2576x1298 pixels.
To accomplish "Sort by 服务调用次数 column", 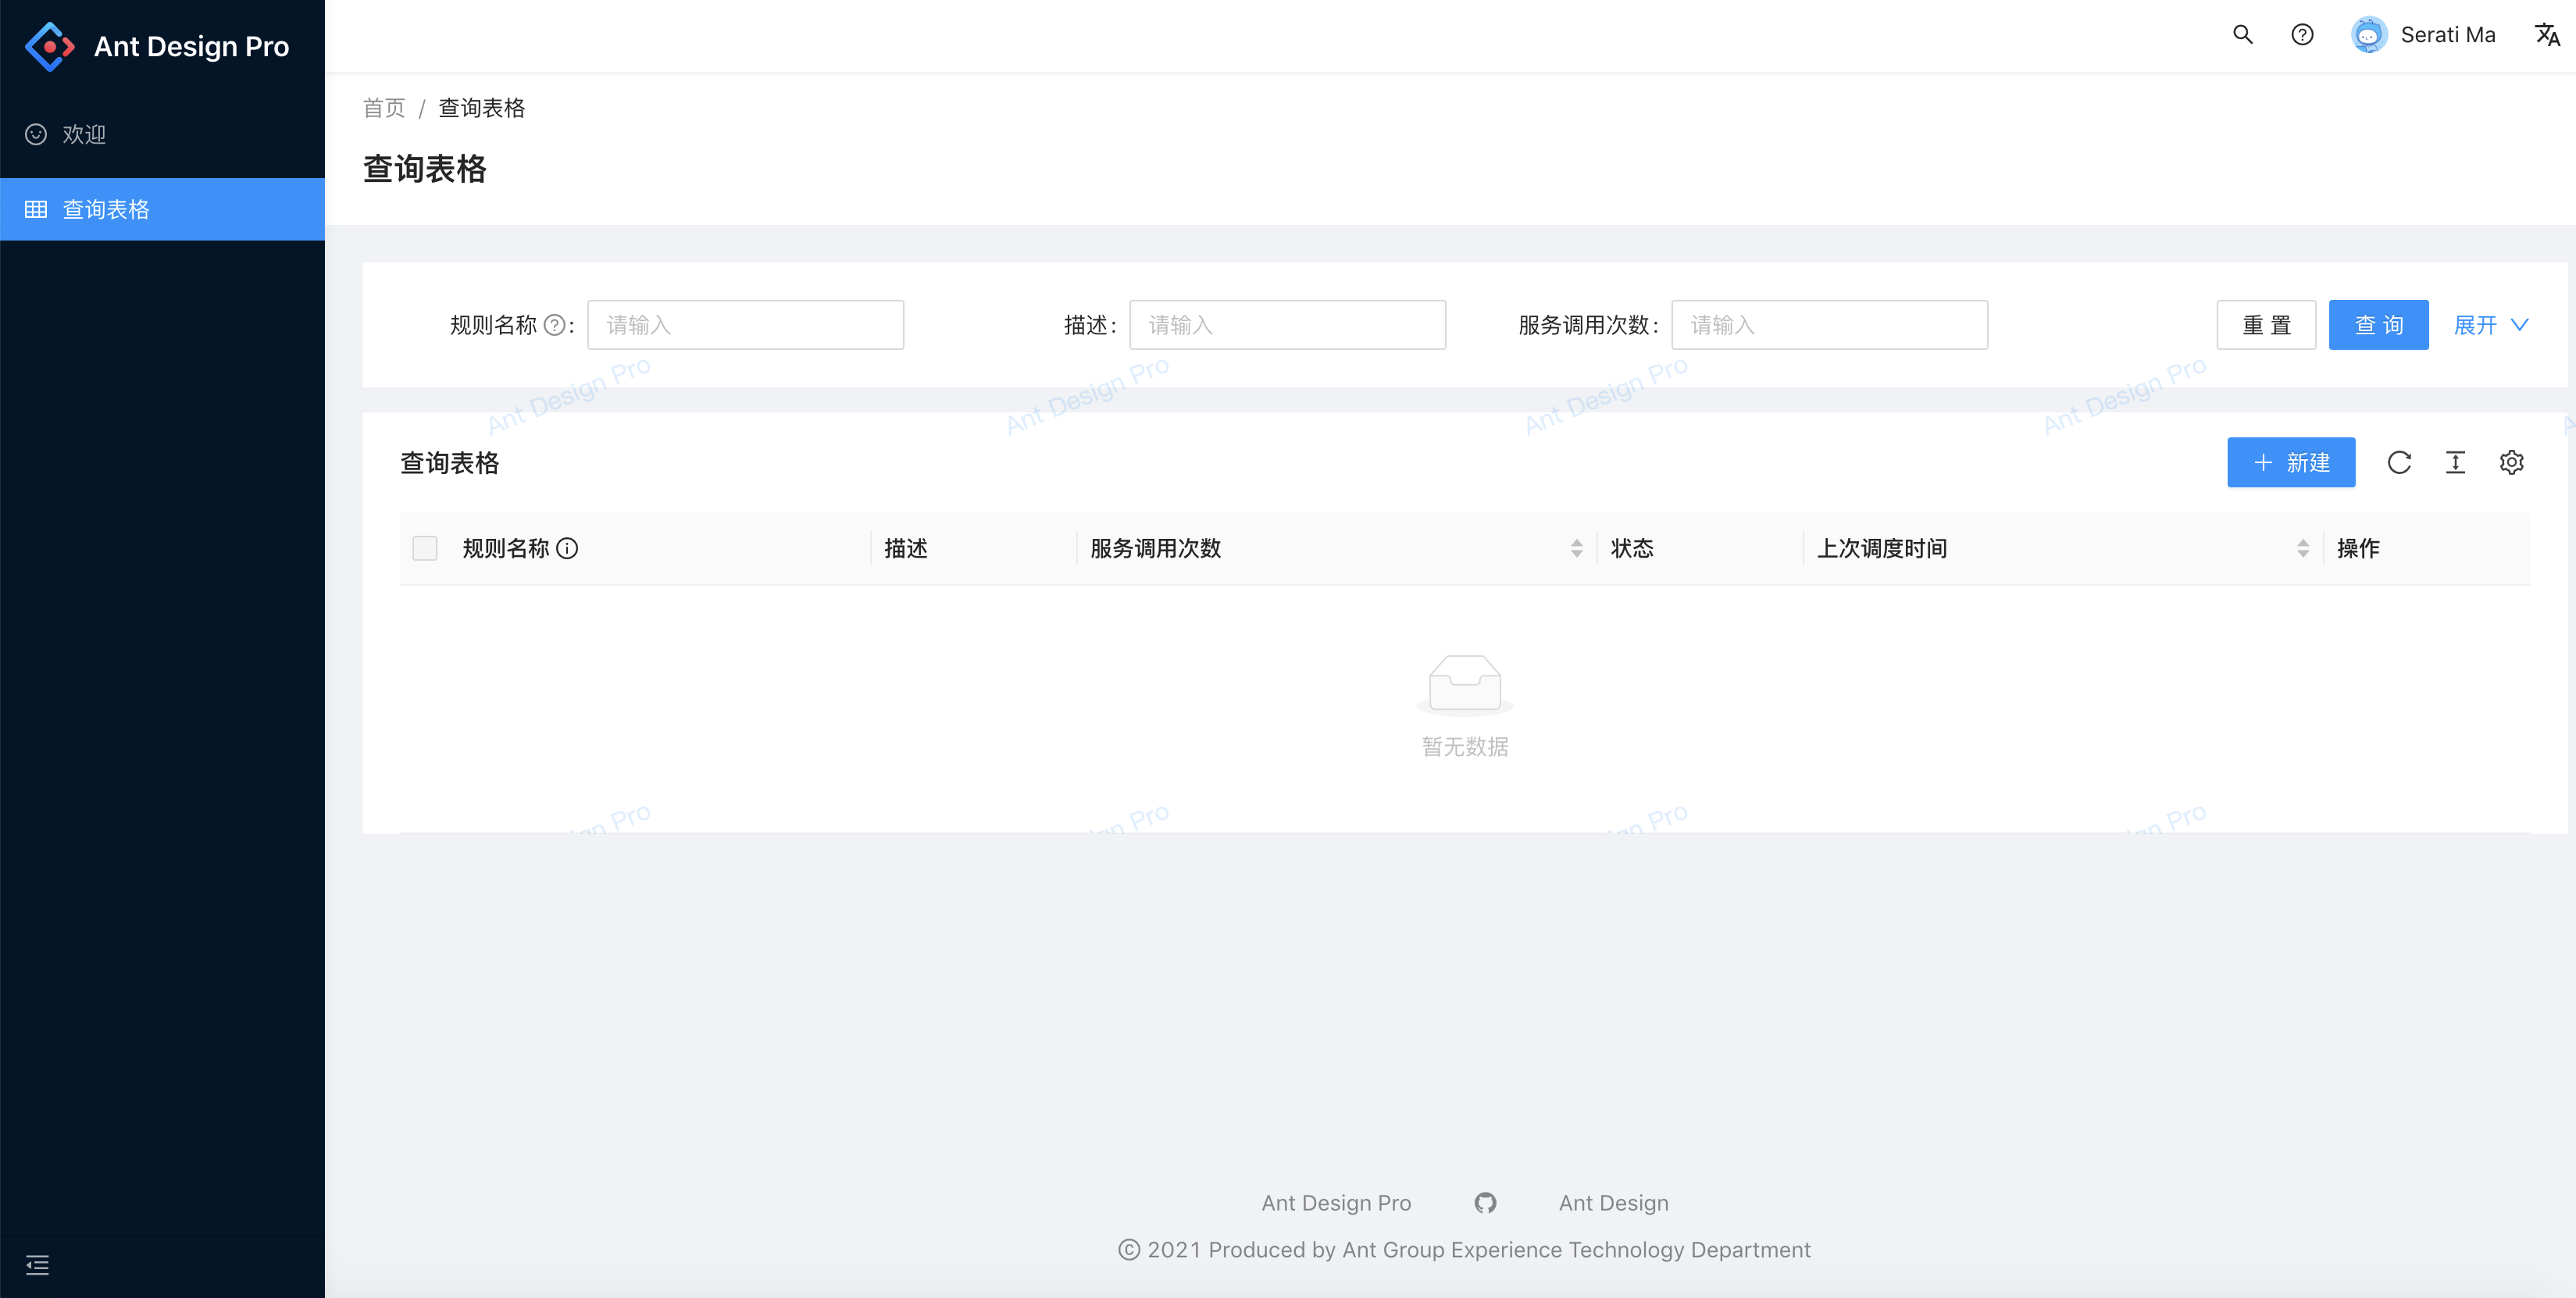I will click(1577, 548).
